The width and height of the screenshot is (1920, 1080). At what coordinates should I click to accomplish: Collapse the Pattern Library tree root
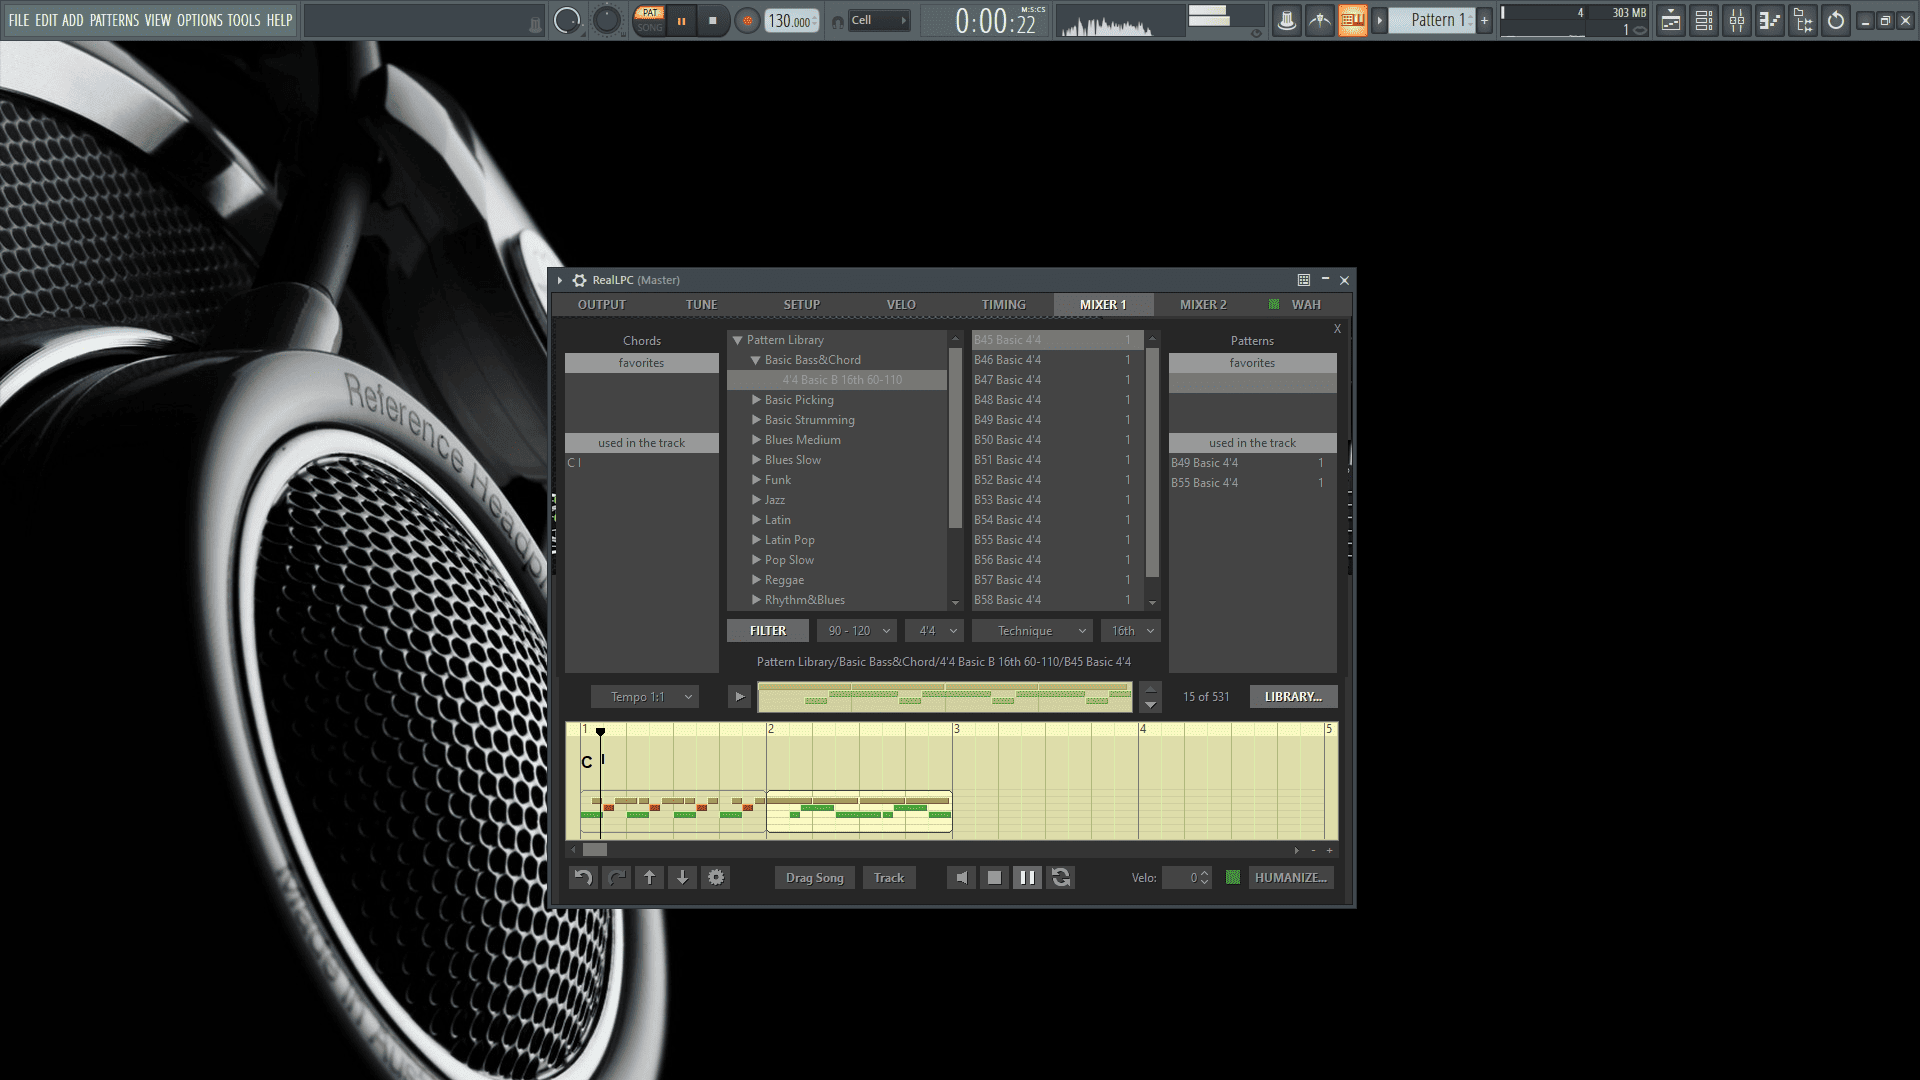point(738,340)
